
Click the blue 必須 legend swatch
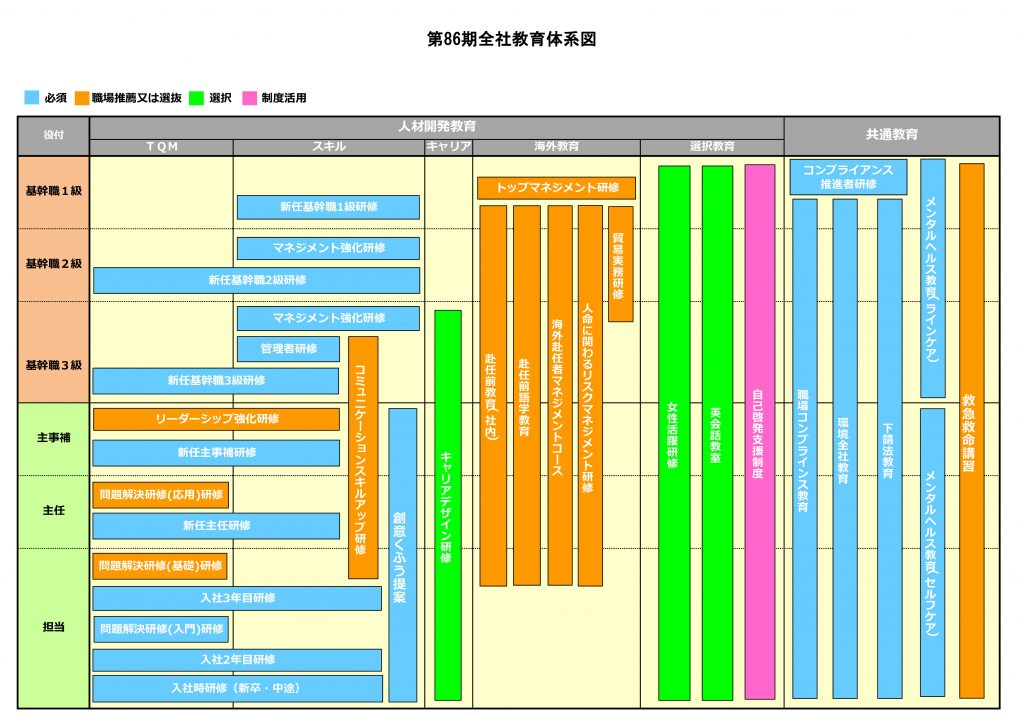(31, 97)
